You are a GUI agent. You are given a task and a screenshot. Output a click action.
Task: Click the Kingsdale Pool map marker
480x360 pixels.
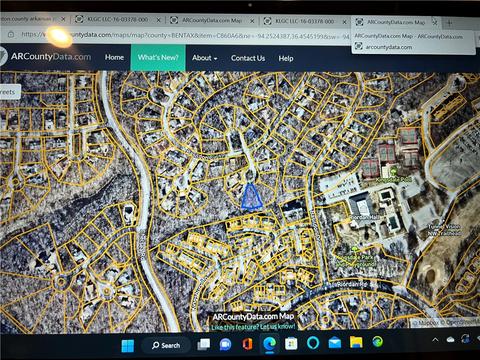[x=393, y=172]
